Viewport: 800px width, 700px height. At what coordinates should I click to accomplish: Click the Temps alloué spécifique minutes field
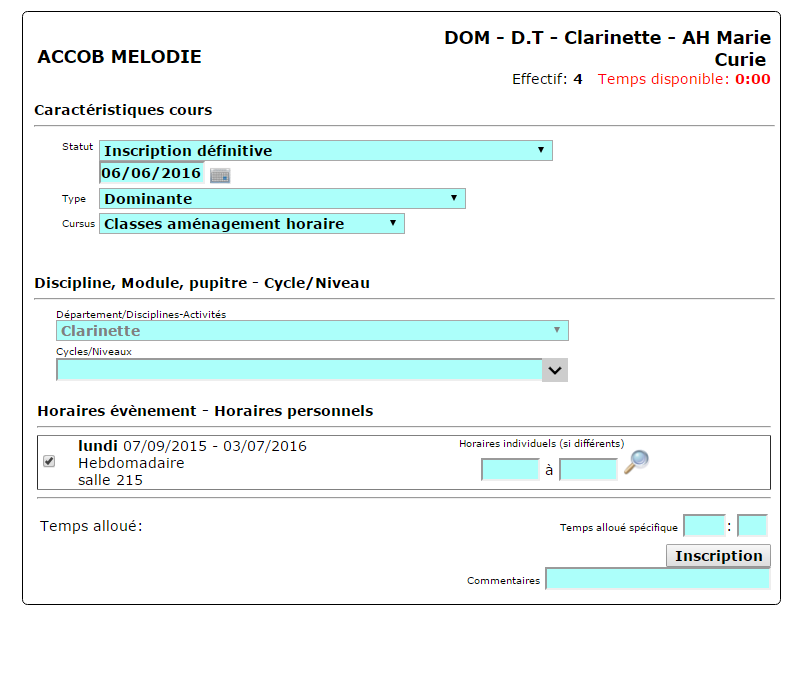(752, 526)
